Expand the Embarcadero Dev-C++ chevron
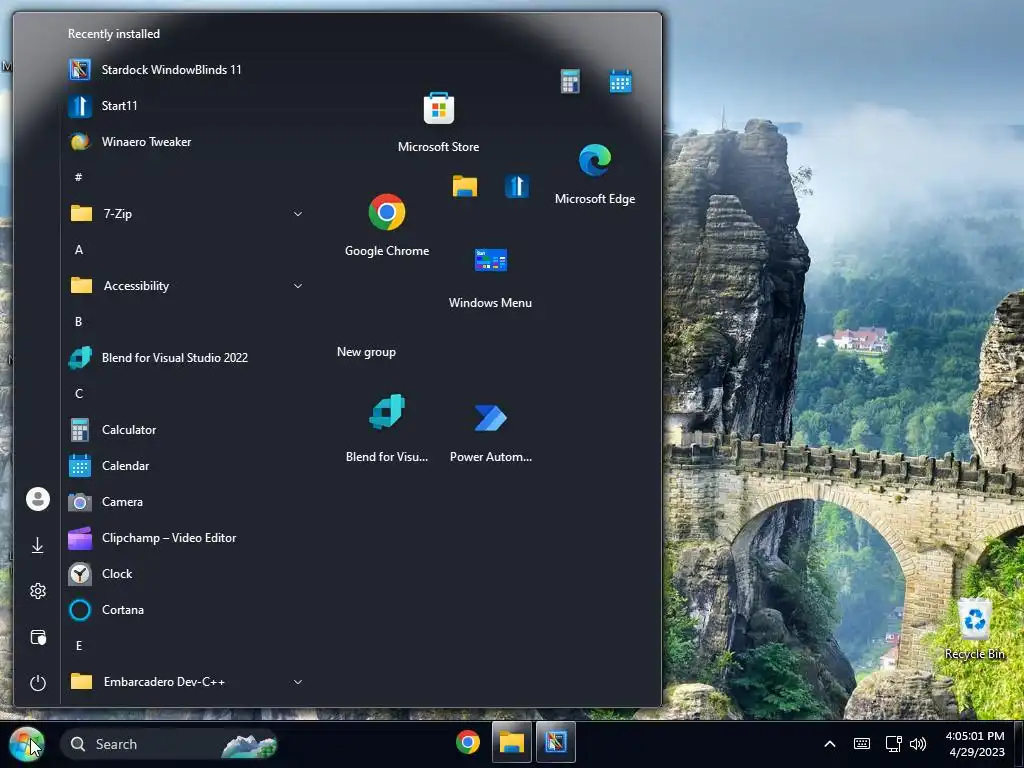Screen dimensions: 1024x768 [298, 682]
